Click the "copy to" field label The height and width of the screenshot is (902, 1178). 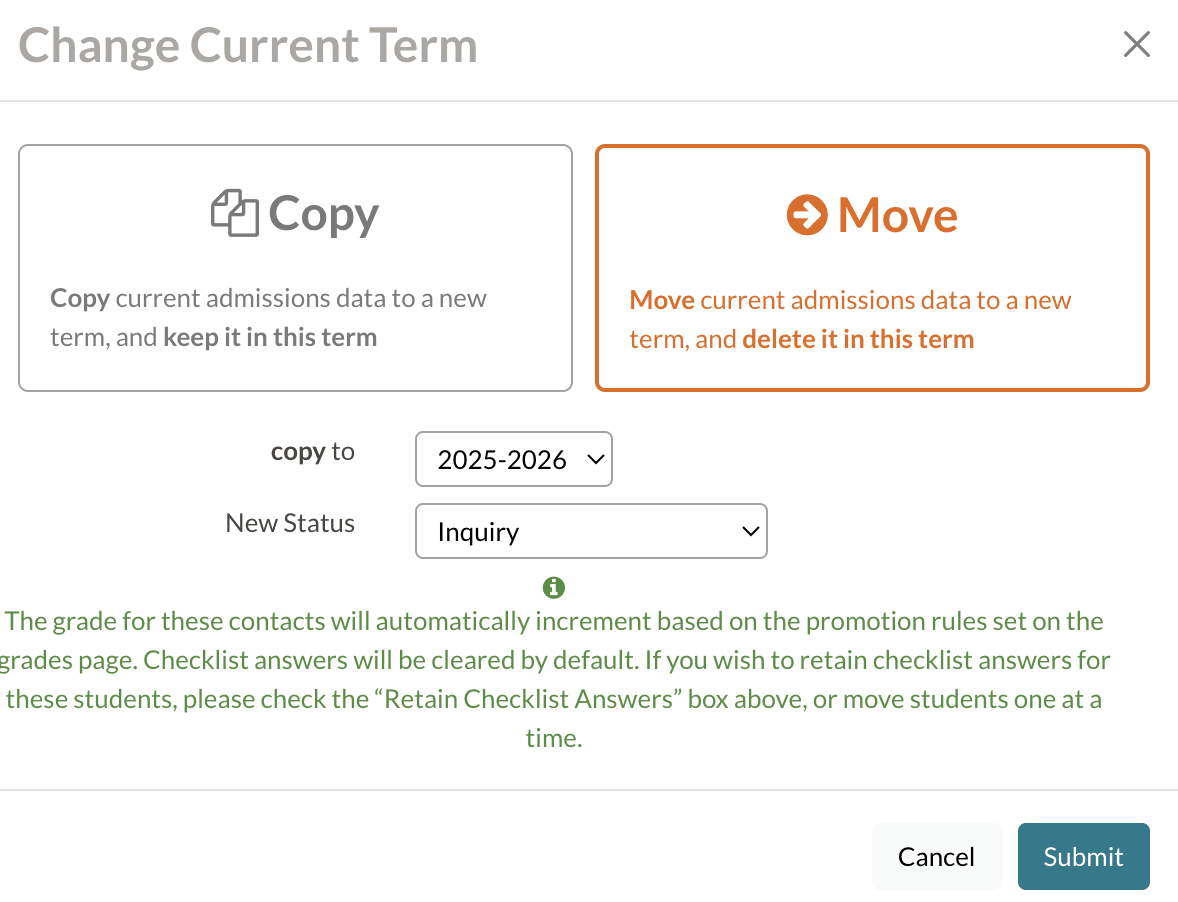pos(312,452)
